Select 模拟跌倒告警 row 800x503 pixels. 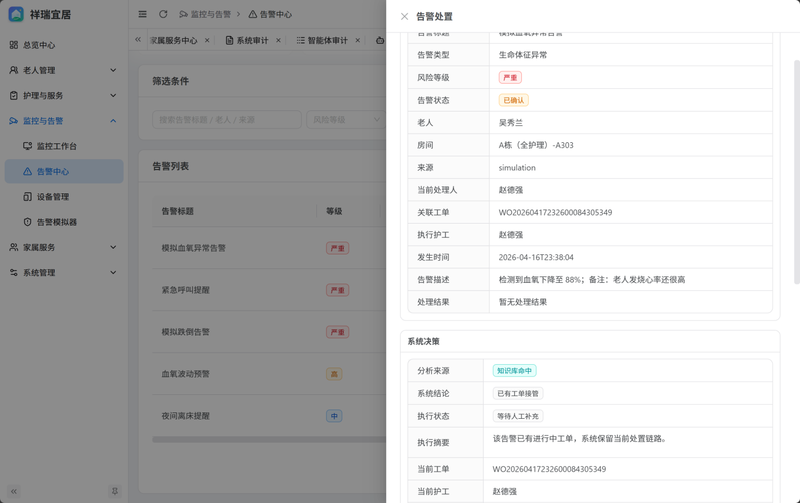pos(269,332)
